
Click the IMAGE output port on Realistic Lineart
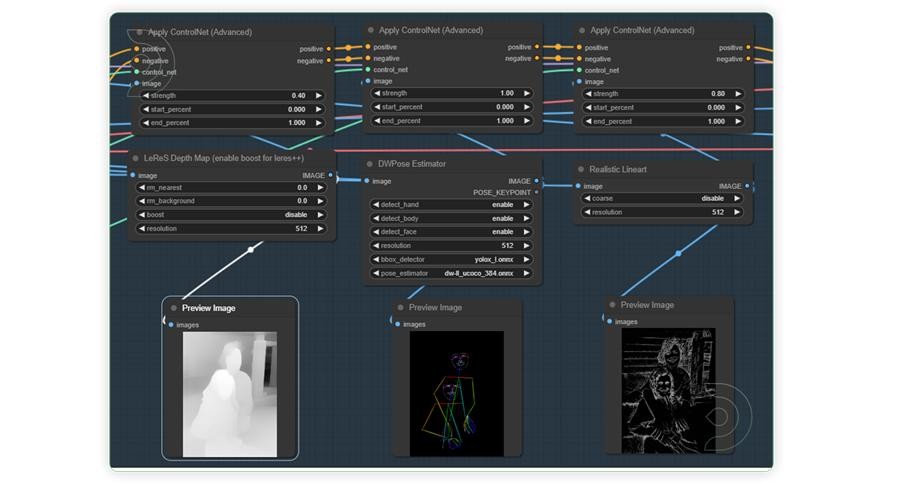click(747, 186)
